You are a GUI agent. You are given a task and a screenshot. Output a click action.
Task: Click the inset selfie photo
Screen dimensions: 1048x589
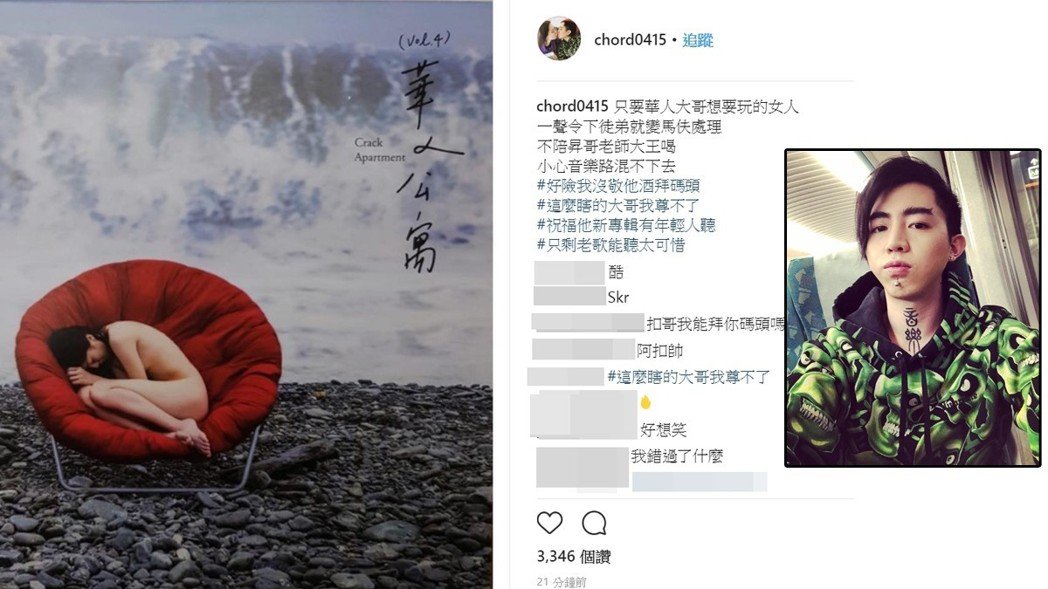tap(913, 308)
